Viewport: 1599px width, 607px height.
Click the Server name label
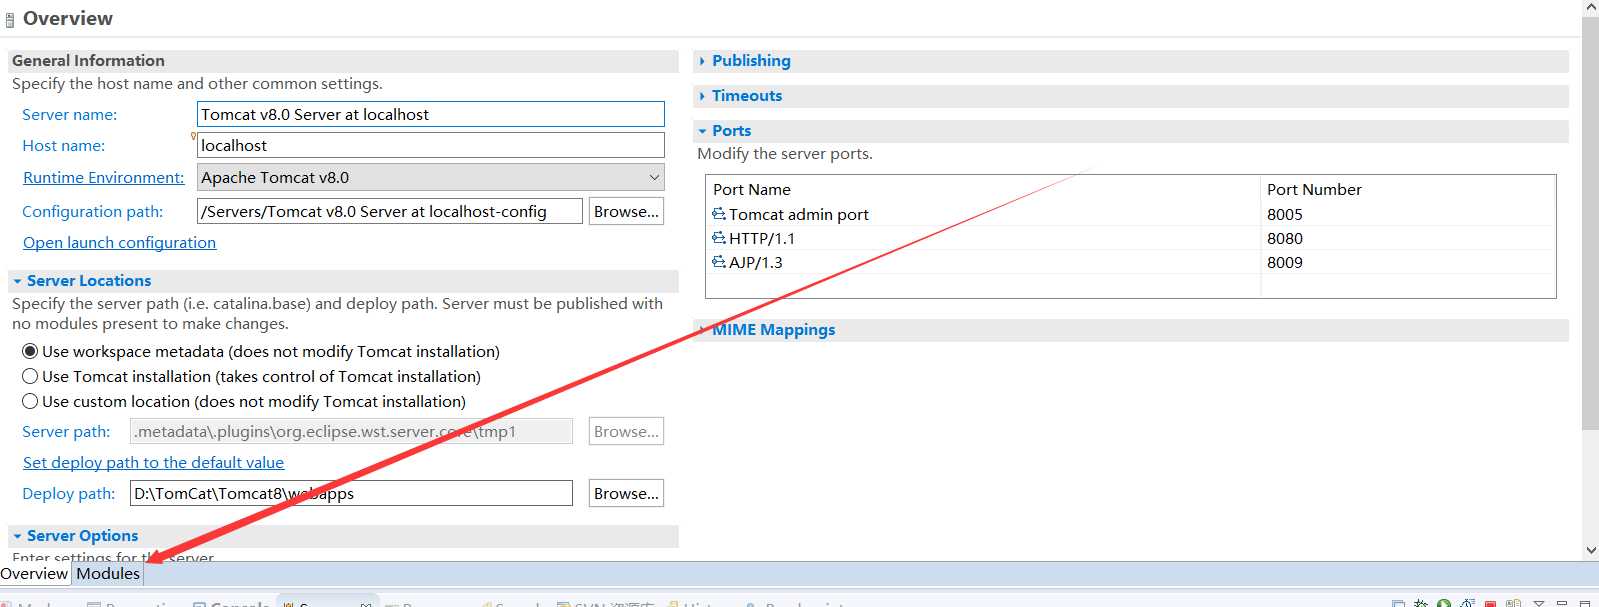click(x=70, y=114)
